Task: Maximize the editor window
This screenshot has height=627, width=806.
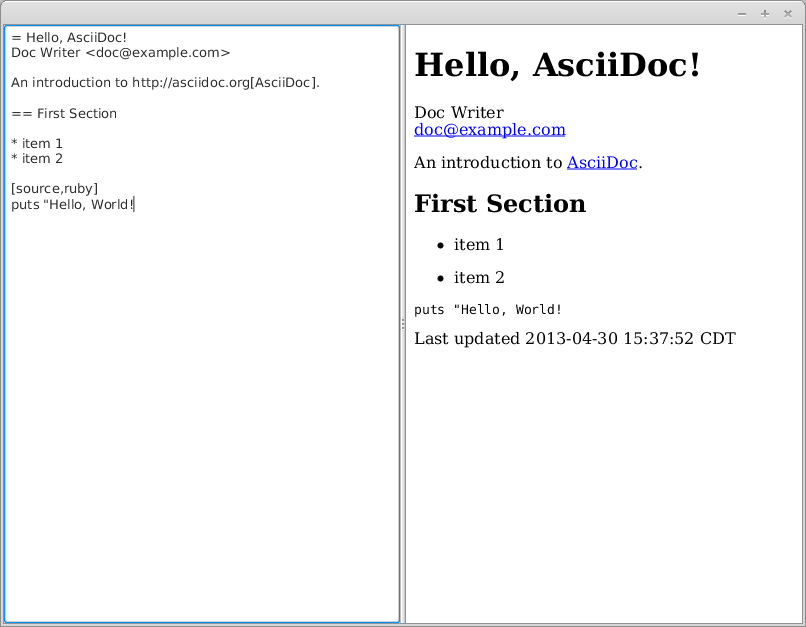Action: click(765, 14)
